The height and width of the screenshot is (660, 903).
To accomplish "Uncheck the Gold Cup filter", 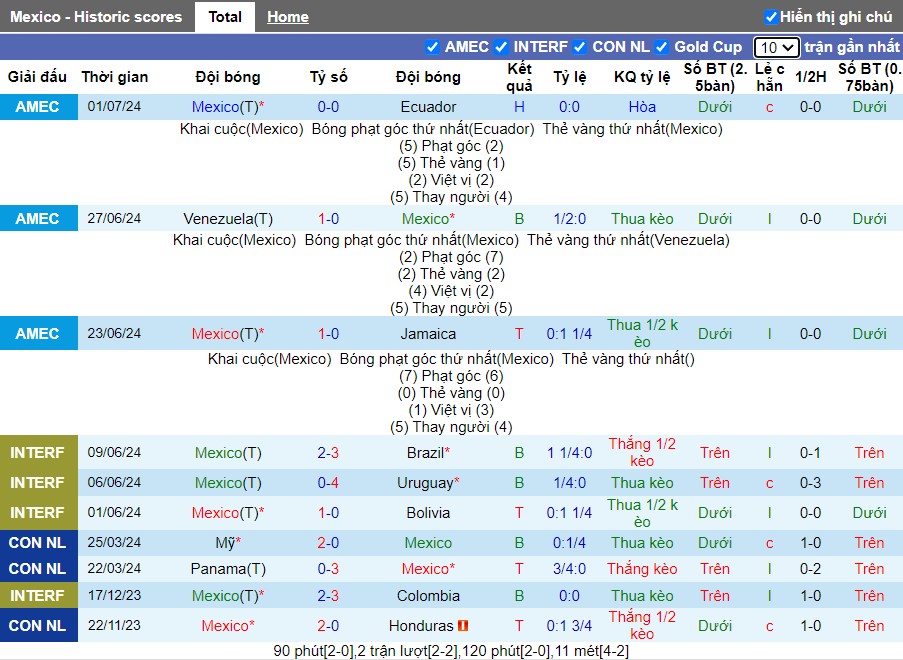I will coord(662,47).
